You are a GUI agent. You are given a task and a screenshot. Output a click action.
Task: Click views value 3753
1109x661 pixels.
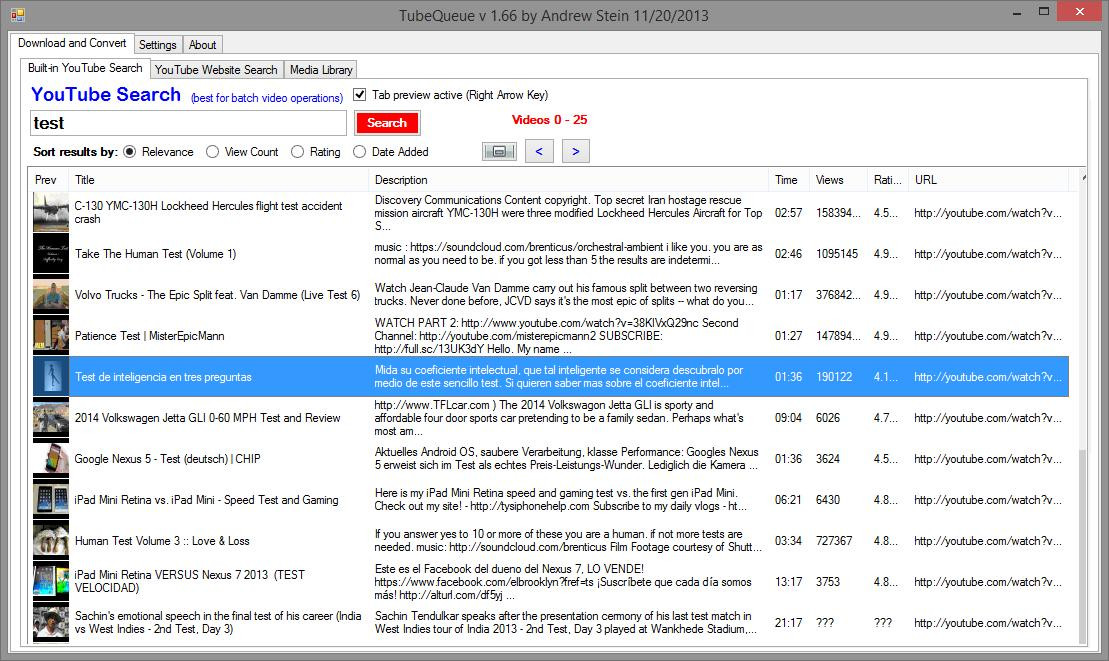pos(828,582)
